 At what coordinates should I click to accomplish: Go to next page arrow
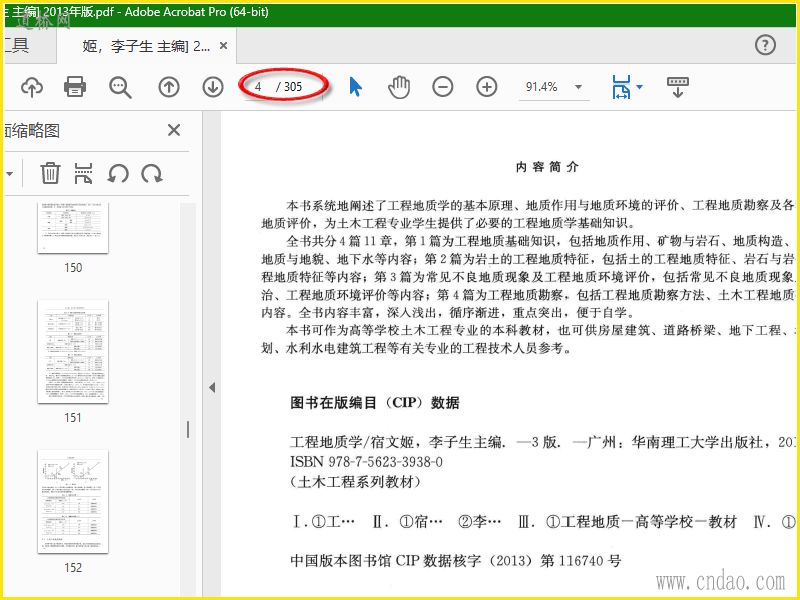[x=213, y=87]
